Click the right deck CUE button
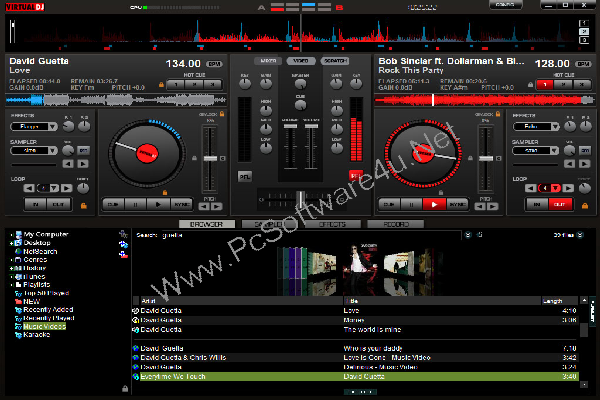 click(x=389, y=204)
